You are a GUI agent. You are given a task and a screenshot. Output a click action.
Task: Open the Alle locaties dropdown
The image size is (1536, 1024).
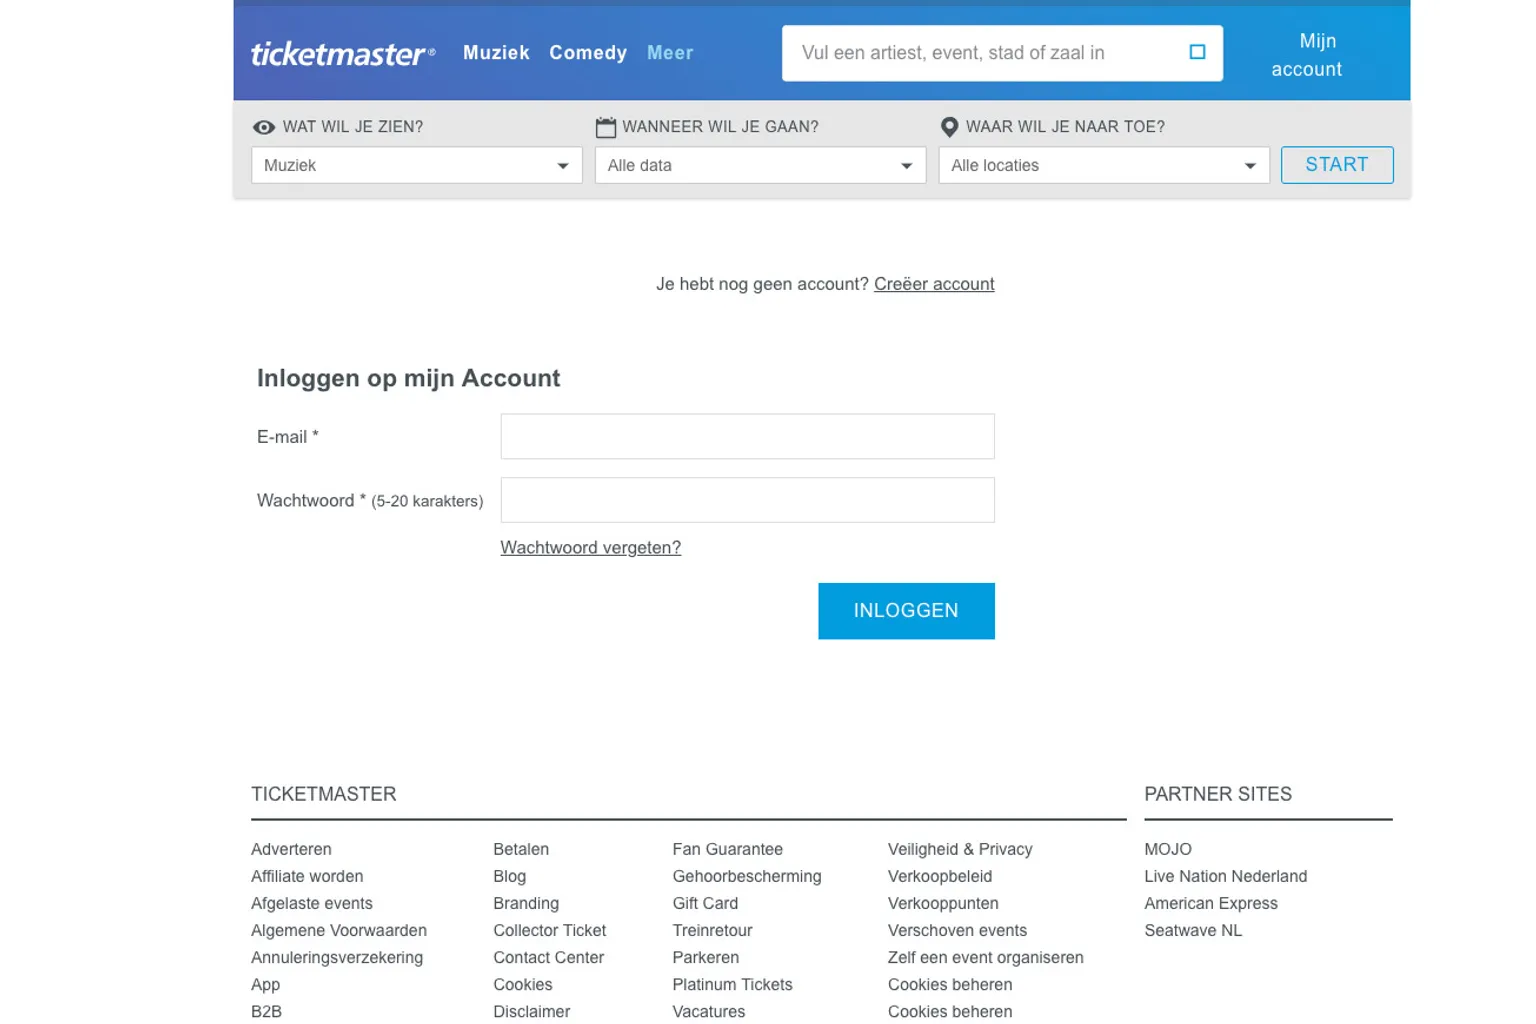point(1103,166)
